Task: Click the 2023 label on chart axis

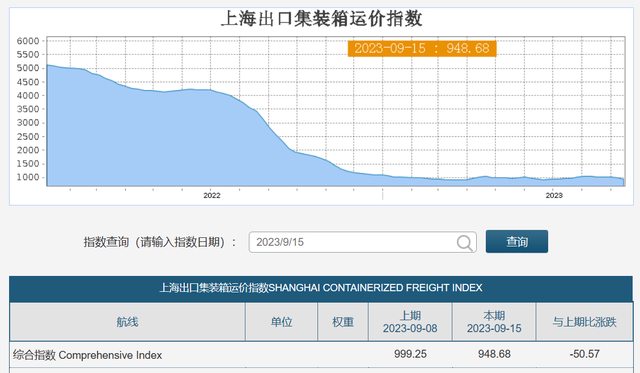Action: click(554, 195)
